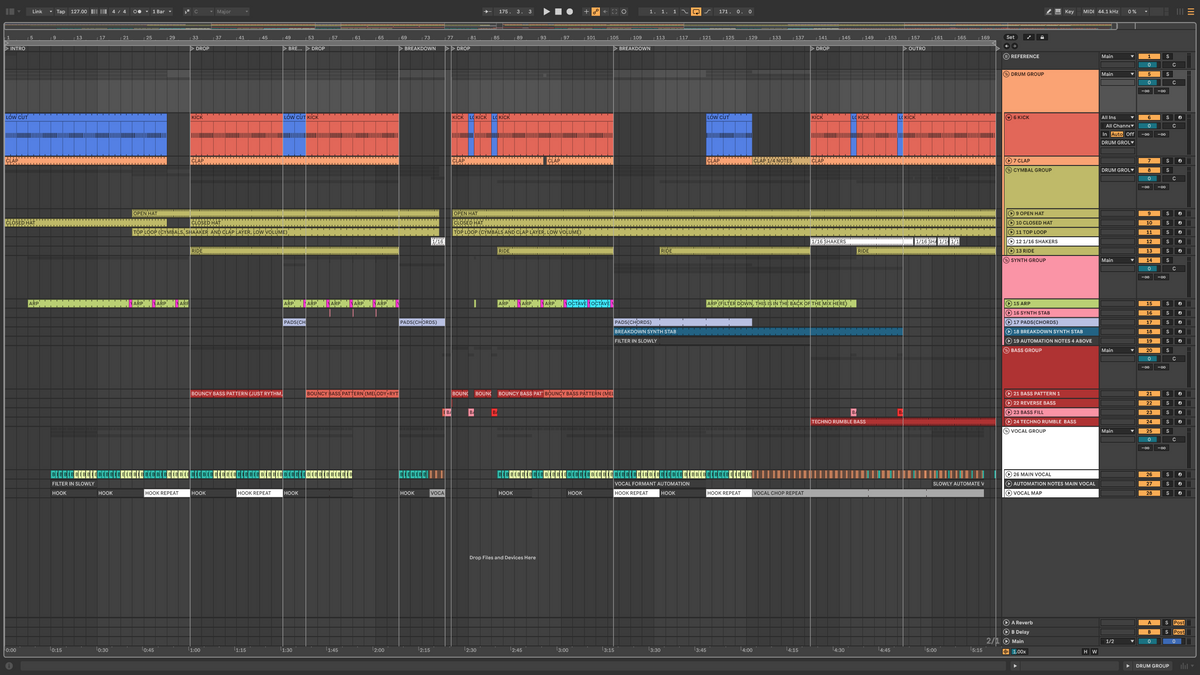Click the Re-enable Automation arrow icon
Image resolution: width=1200 pixels, height=675 pixels.
[605, 11]
